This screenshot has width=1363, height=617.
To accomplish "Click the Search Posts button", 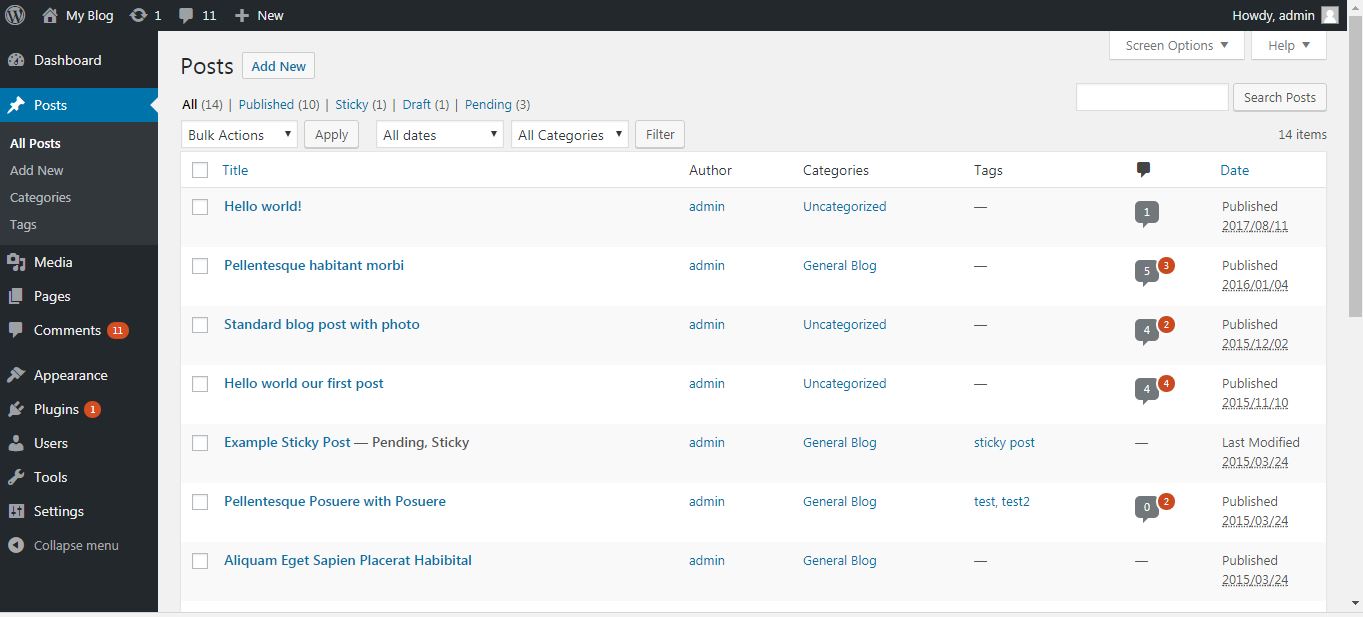I will 1280,97.
